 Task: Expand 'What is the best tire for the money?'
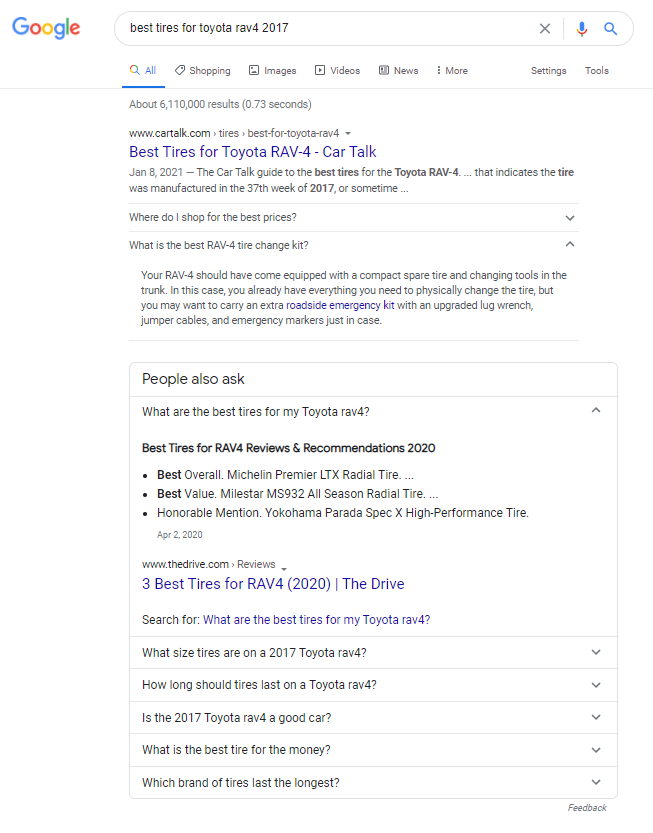click(x=373, y=750)
